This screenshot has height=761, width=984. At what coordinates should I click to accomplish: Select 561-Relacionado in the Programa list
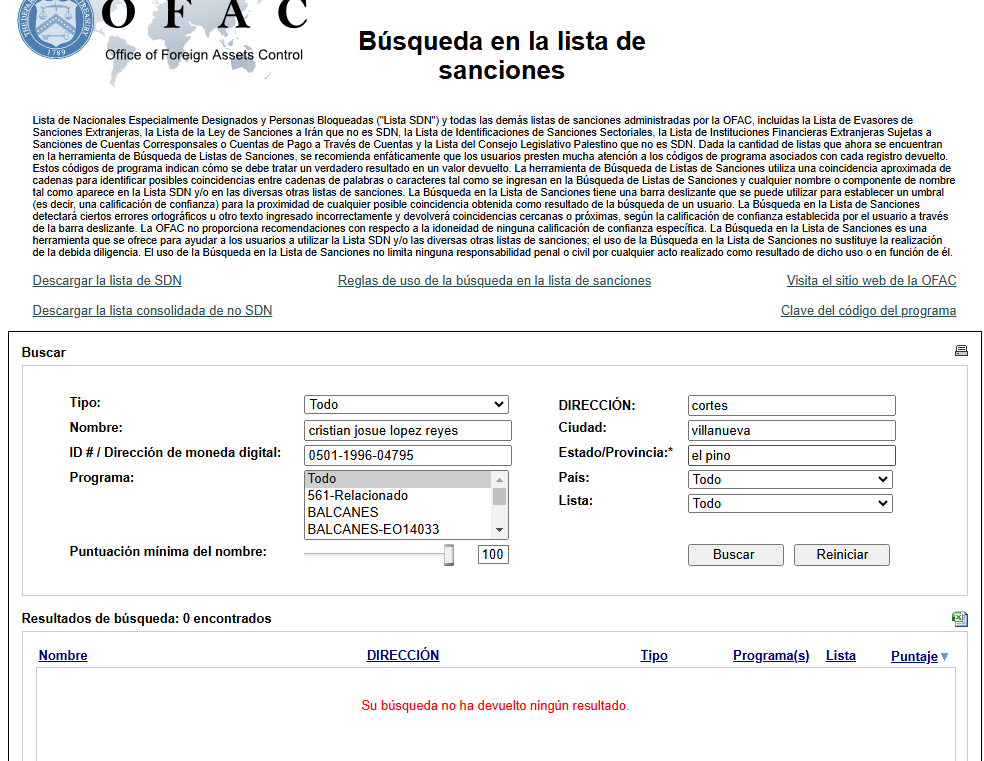(x=358, y=496)
